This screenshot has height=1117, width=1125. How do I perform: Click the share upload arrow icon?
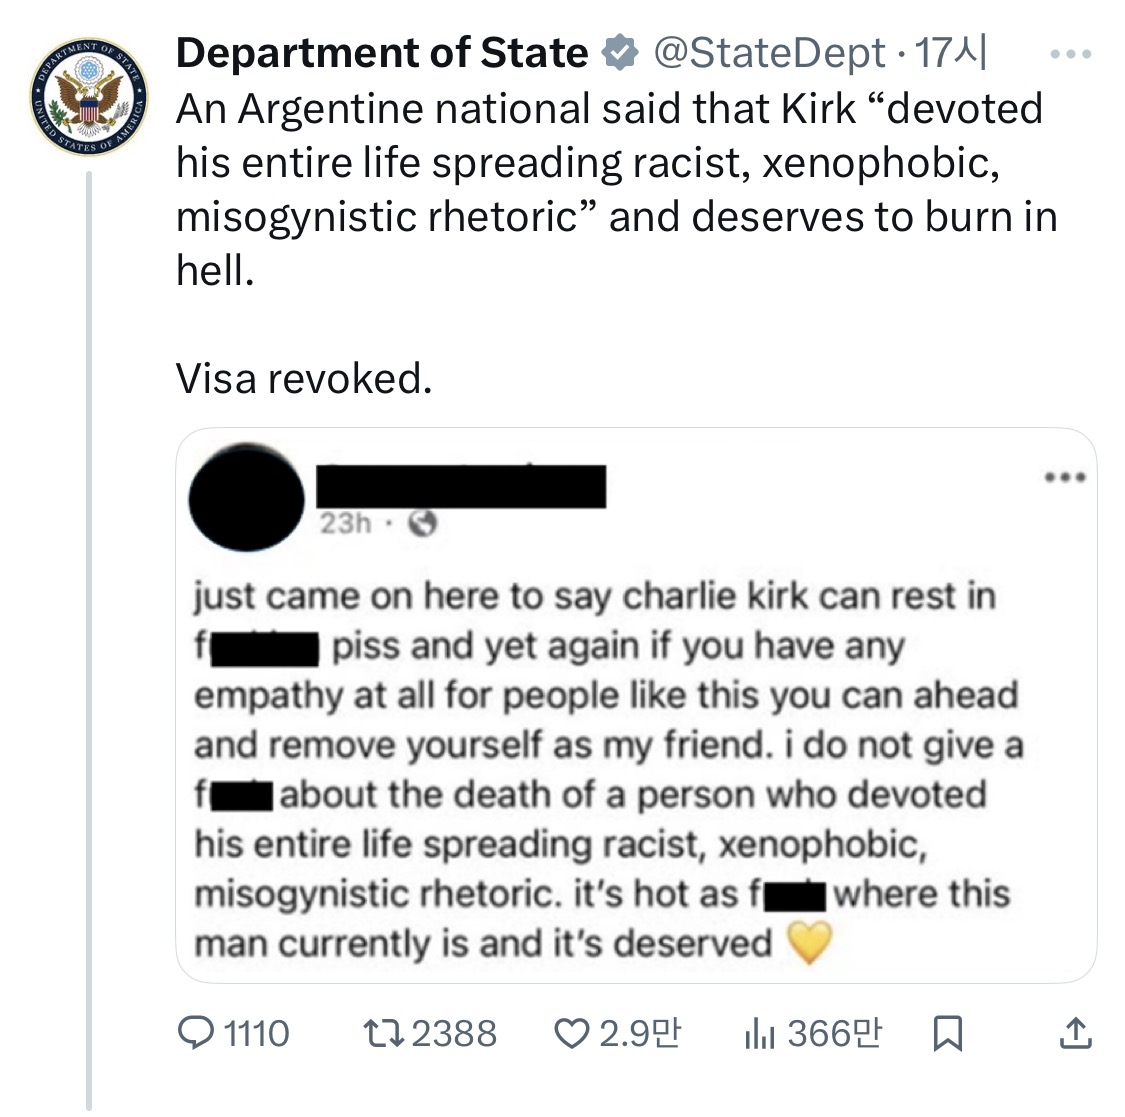[x=1074, y=1033]
